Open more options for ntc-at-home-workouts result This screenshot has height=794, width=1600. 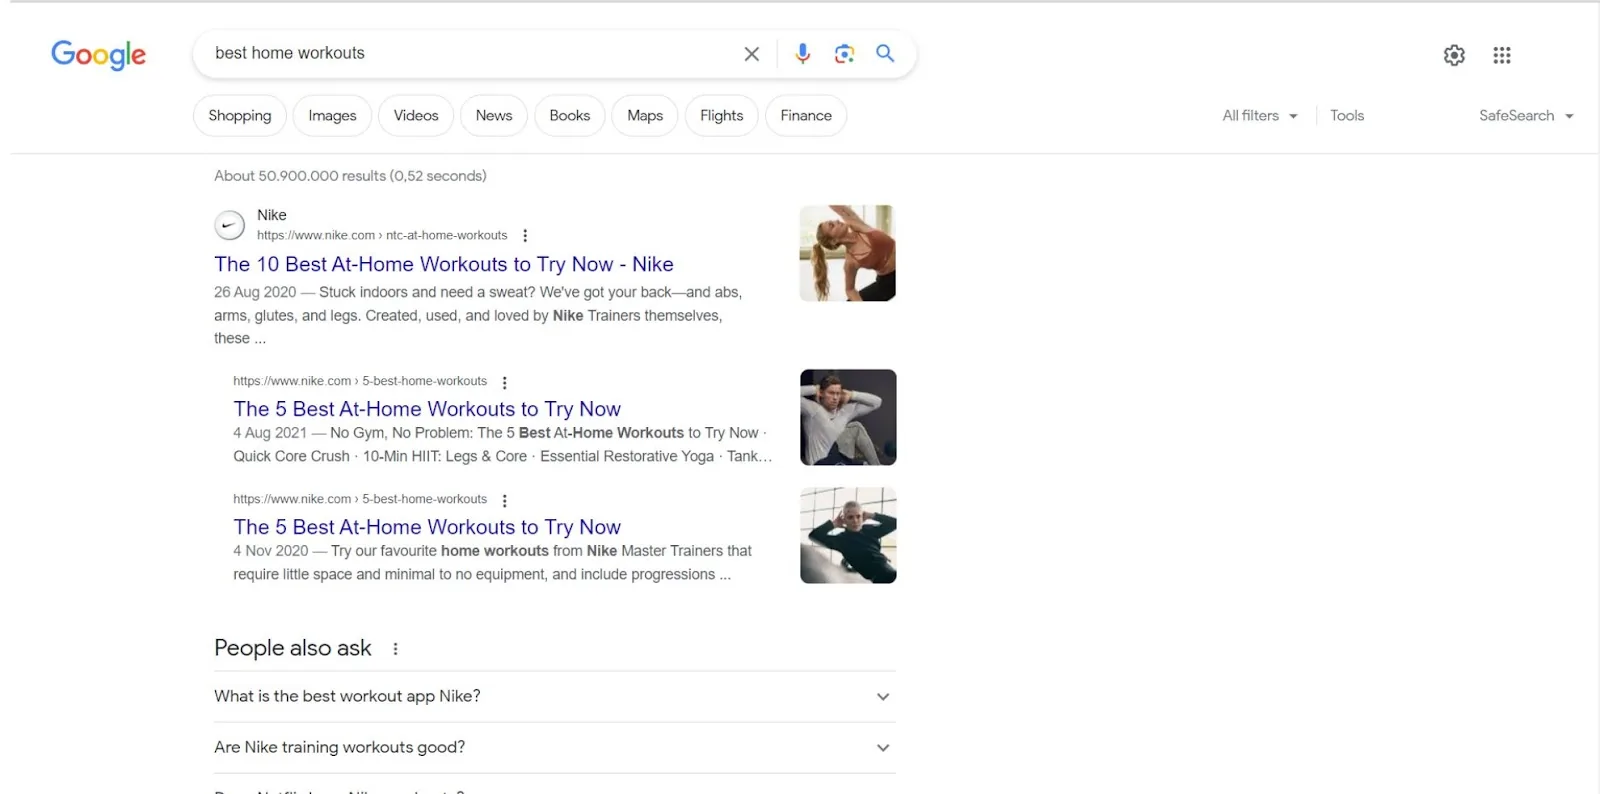525,236
